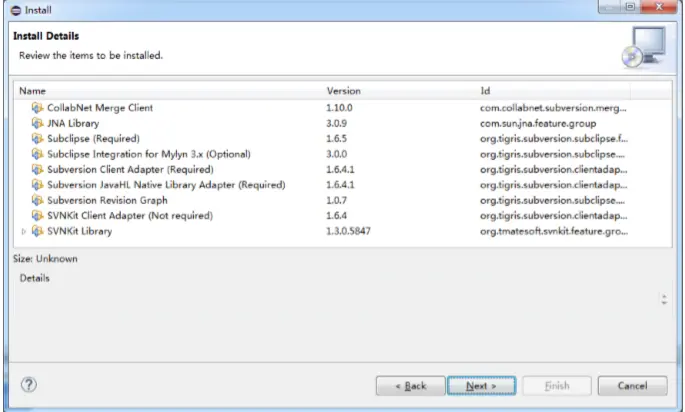Click version 1.6.4 of SVNKit Client Adapter
685x412 pixels.
tap(336, 215)
